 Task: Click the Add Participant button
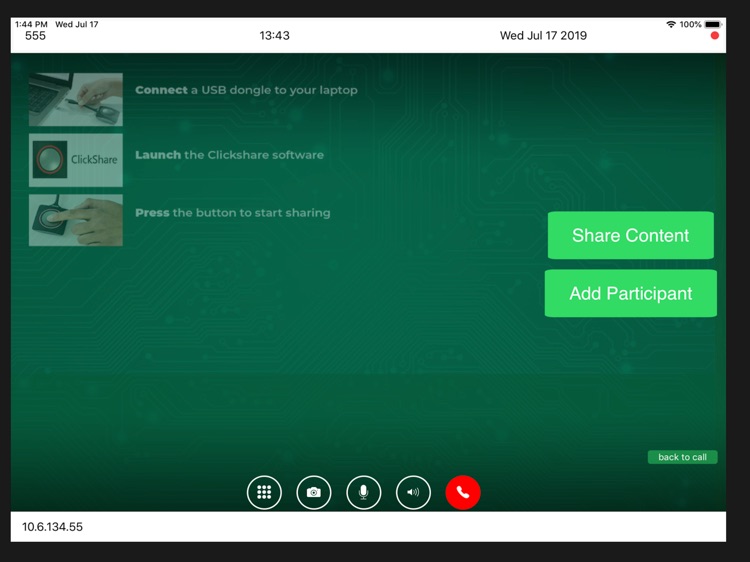click(630, 293)
